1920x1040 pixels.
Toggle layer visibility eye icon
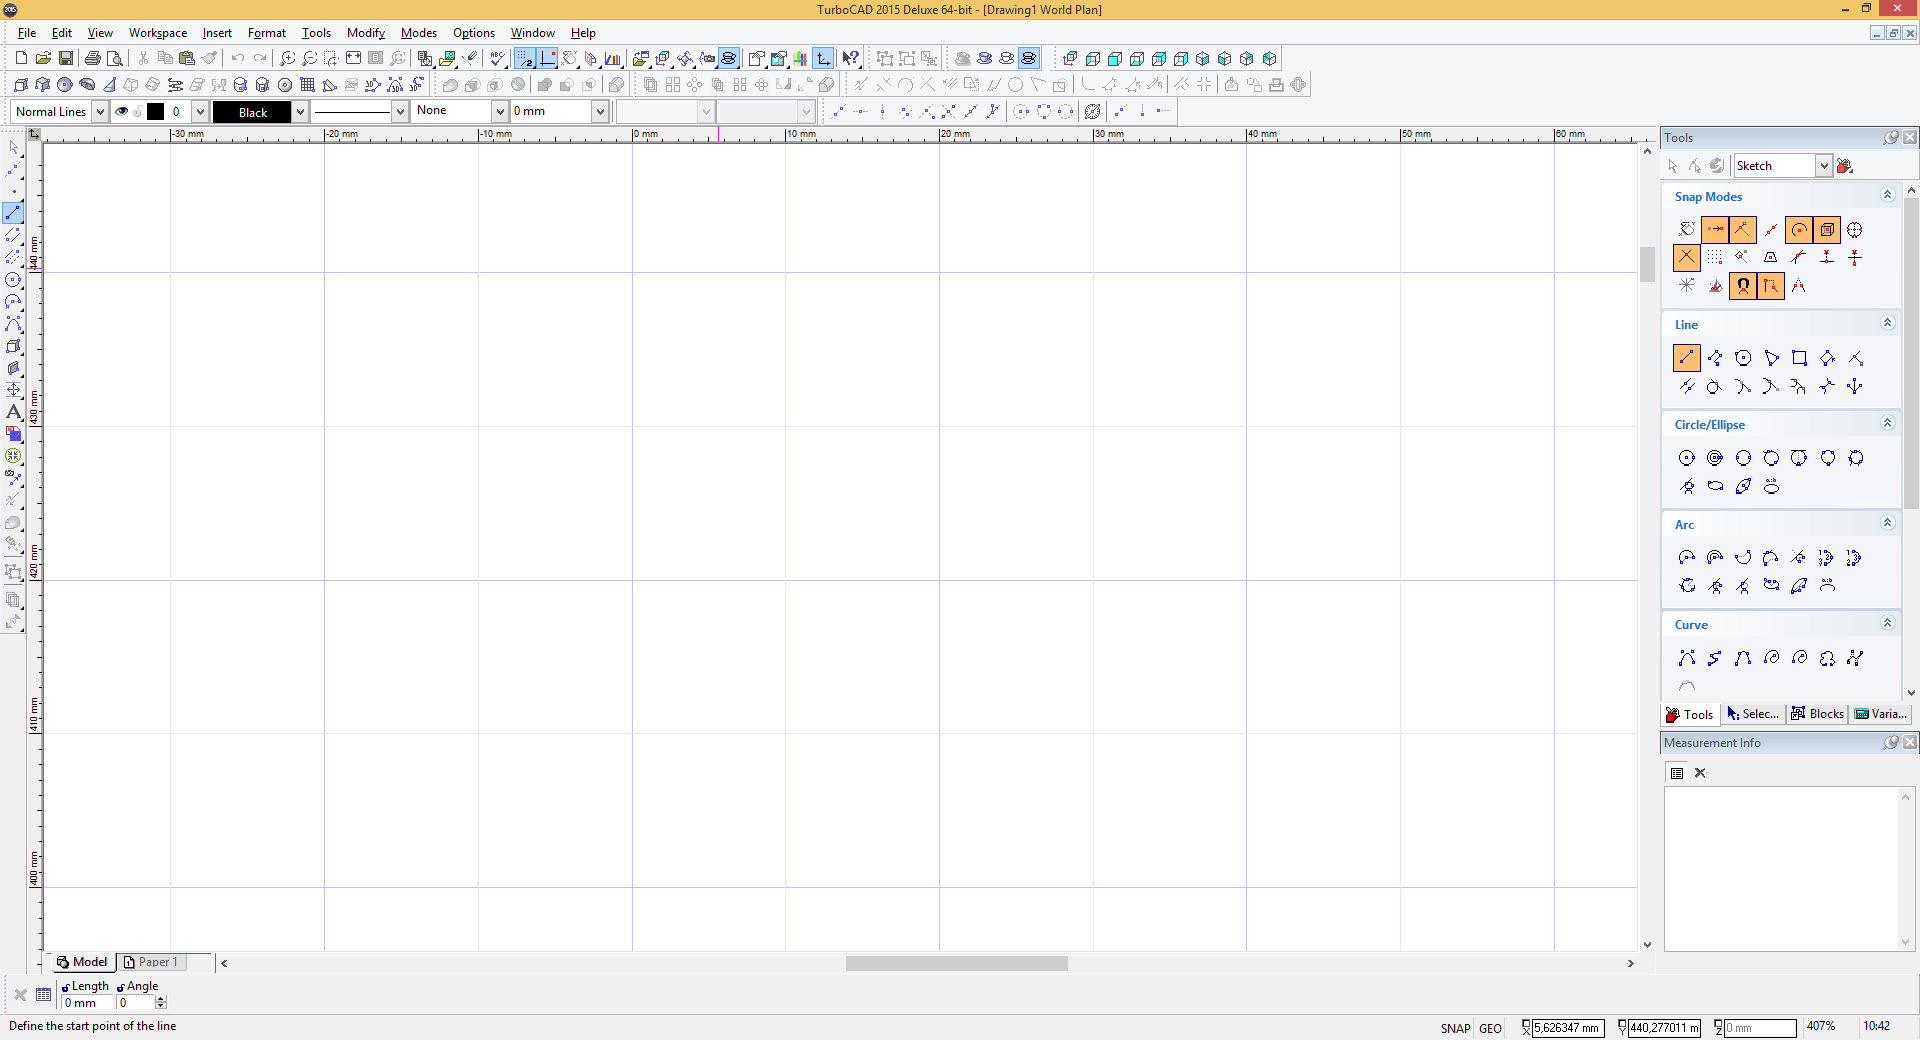tap(122, 112)
